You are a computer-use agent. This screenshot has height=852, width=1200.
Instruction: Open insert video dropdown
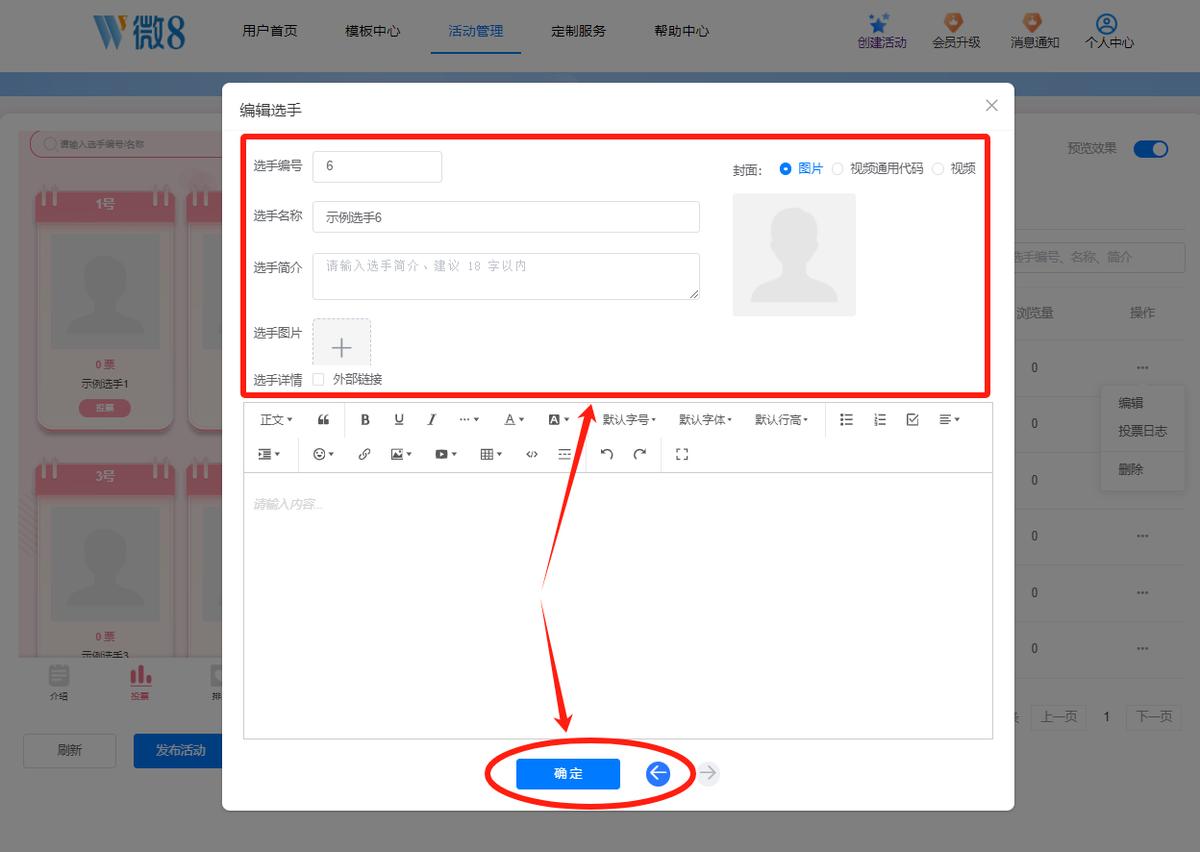(445, 454)
